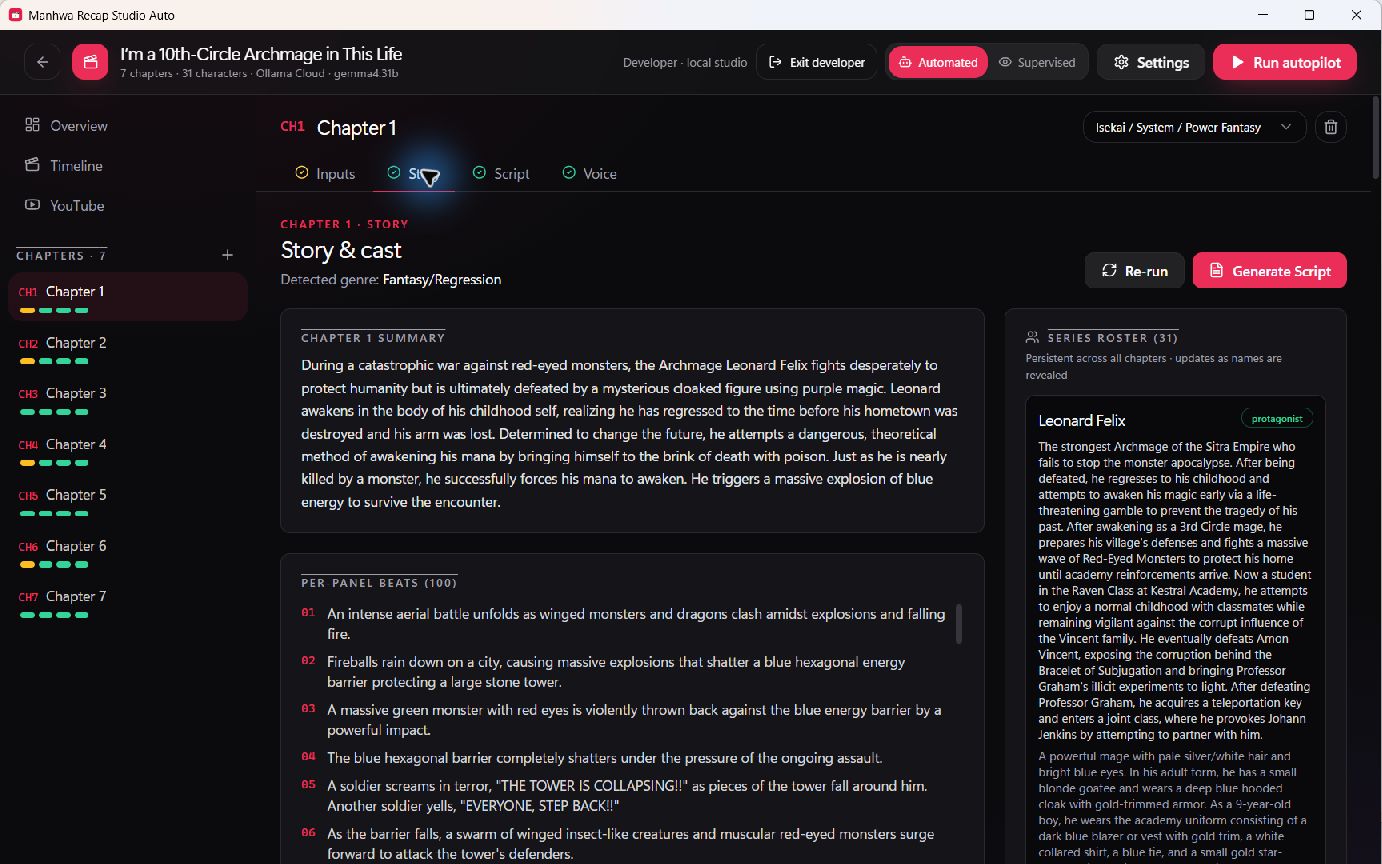Click the protagonist tag on Leonard Felix
Viewport: 1382px width, 864px height.
click(x=1277, y=418)
